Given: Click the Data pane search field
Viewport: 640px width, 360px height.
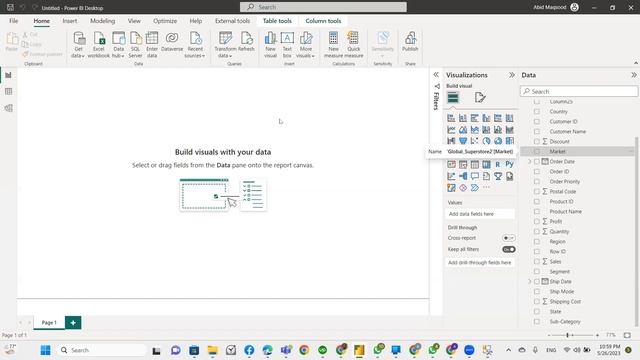Looking at the screenshot, I should (x=579, y=91).
